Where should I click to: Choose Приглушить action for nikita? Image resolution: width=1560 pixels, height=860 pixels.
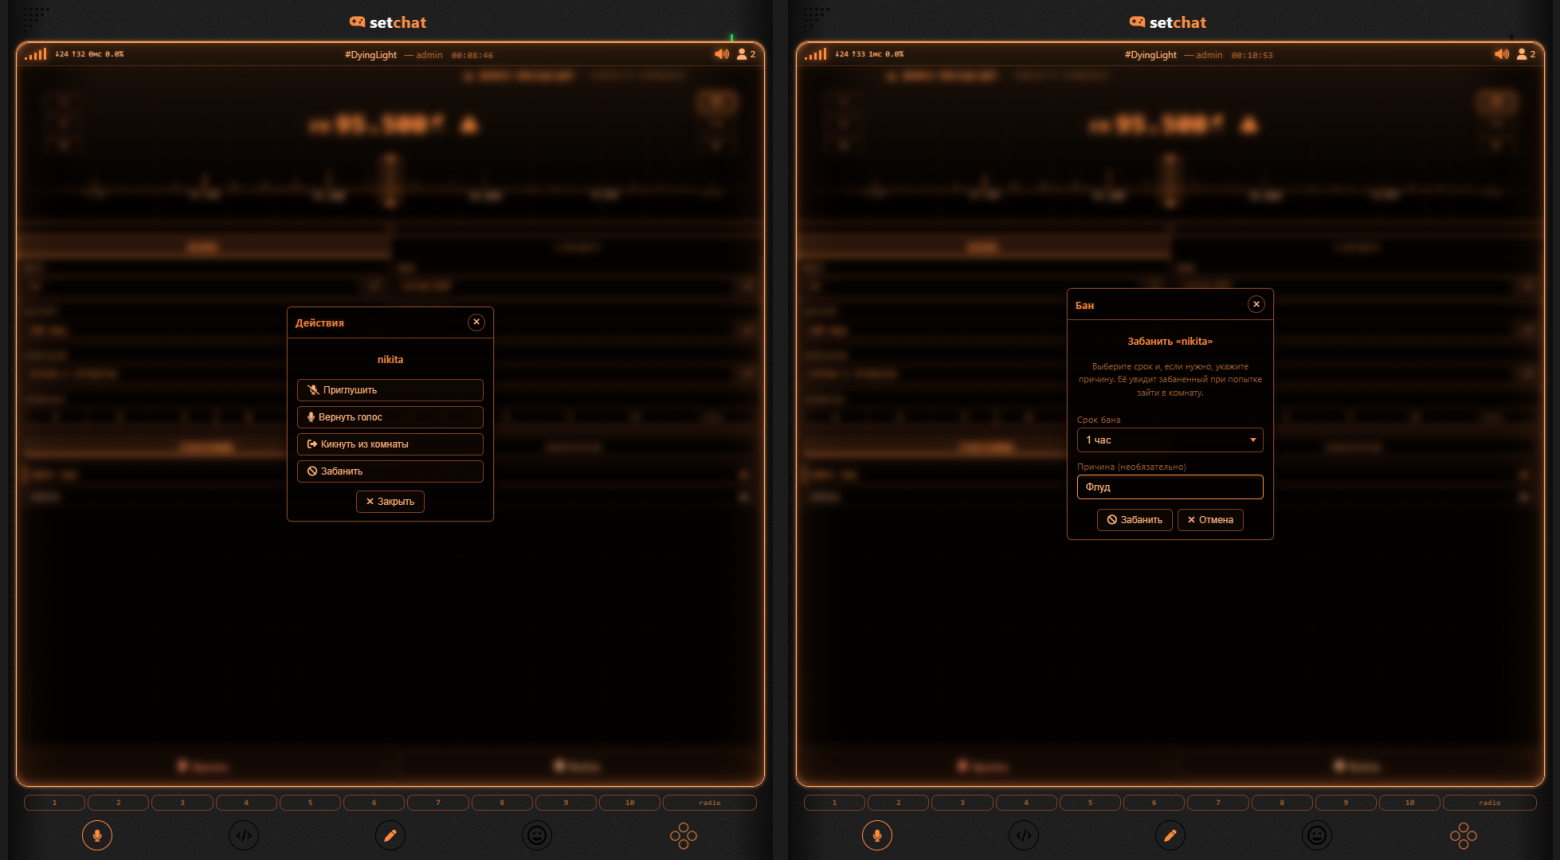(x=390, y=390)
